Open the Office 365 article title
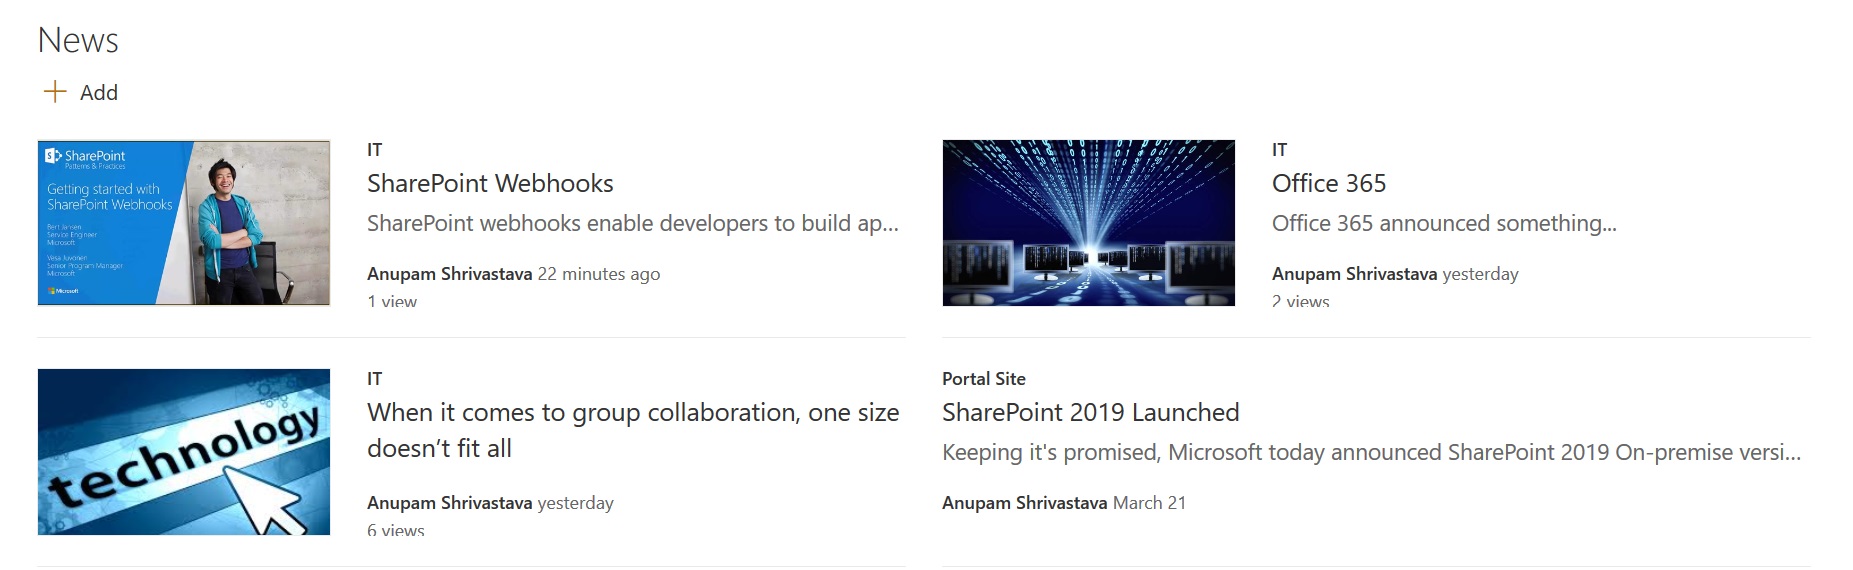 point(1329,183)
